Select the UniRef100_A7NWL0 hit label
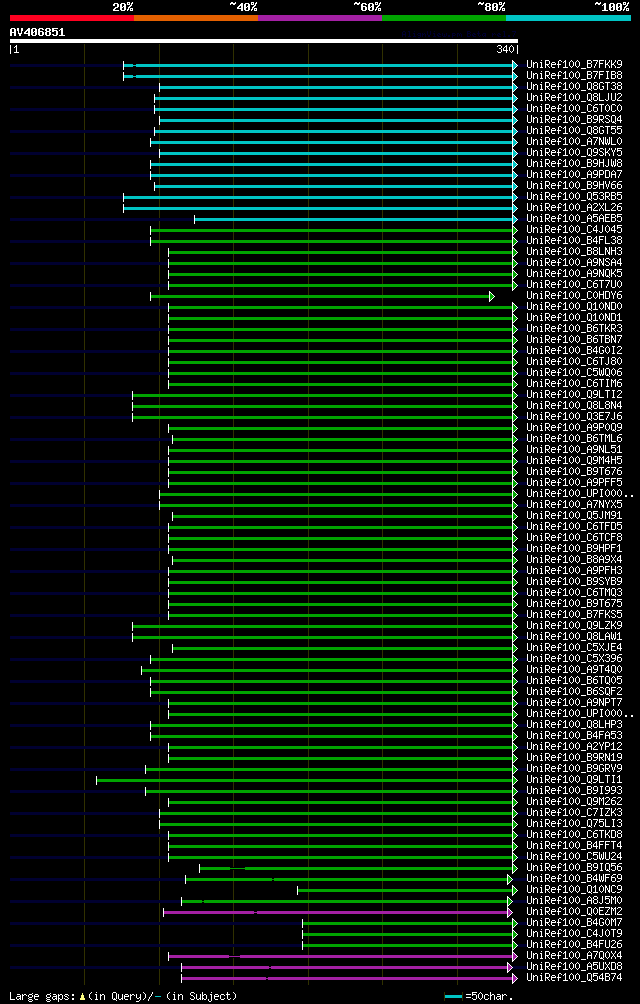Screen dimensions: 640x1004 click(x=574, y=142)
